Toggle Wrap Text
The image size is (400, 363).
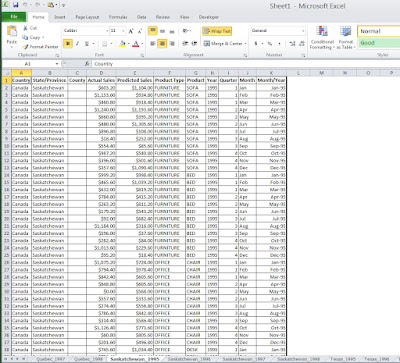[217, 31]
